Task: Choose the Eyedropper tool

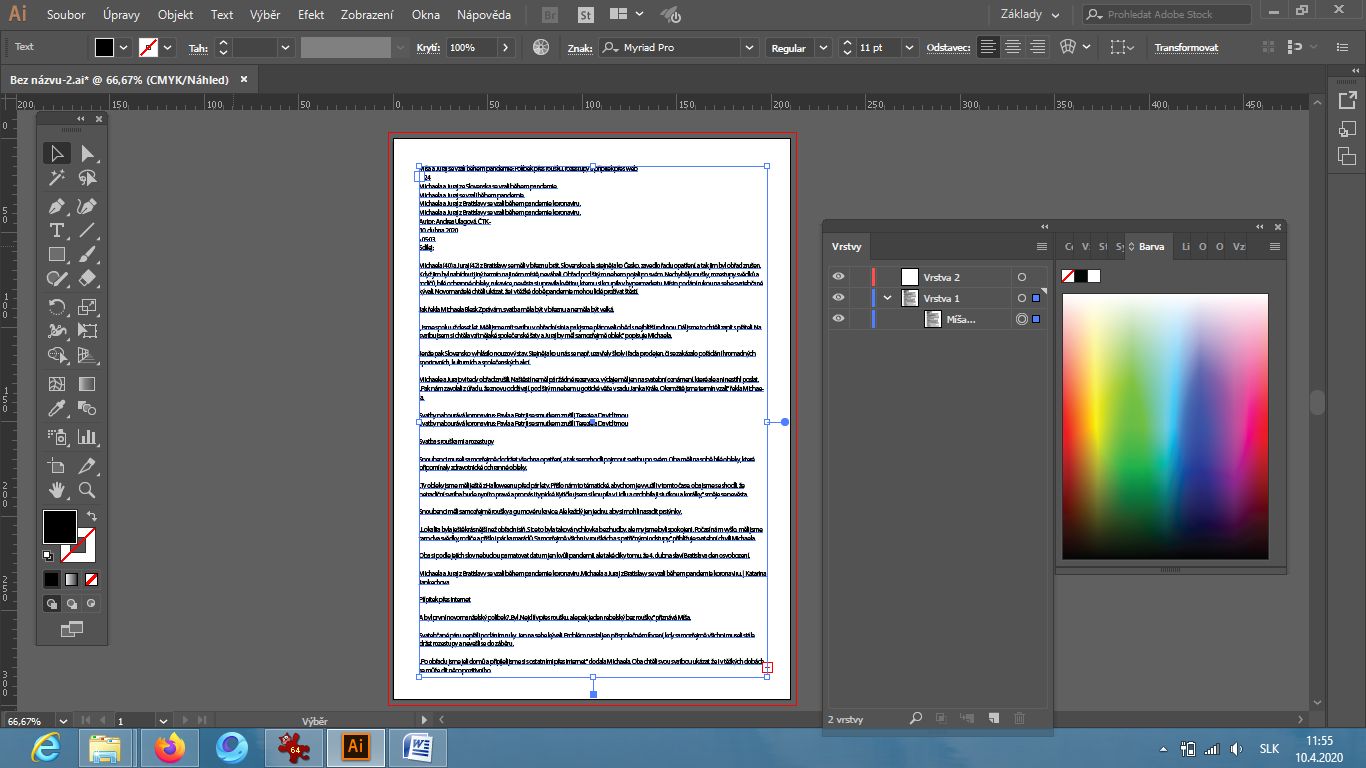Action: tap(57, 408)
